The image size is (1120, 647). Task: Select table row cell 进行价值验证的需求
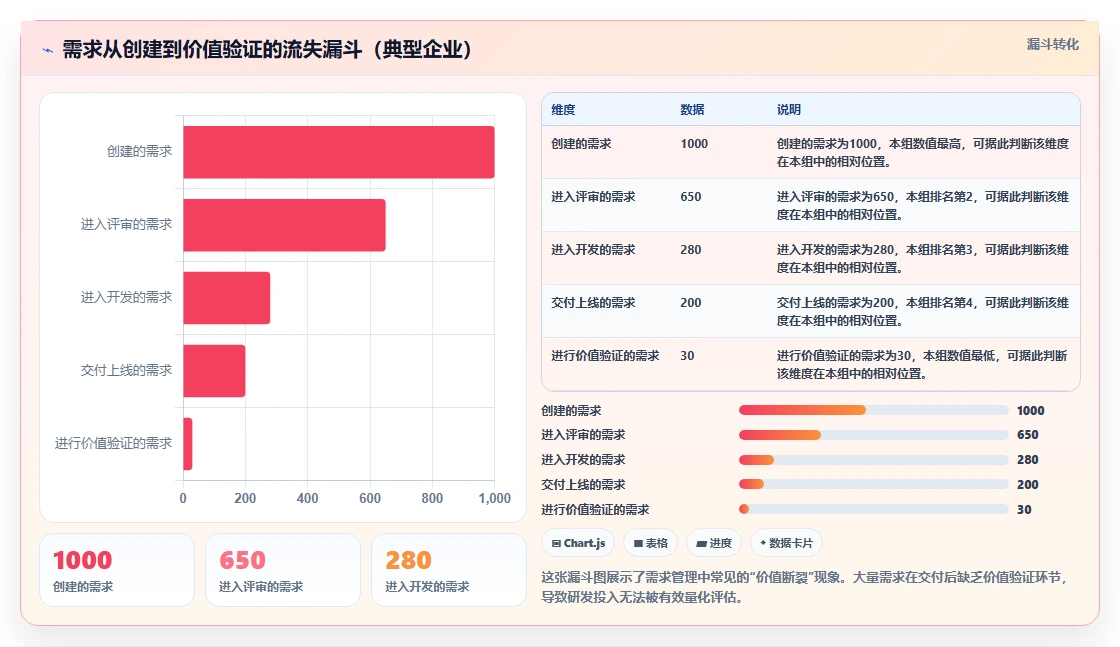tap(605, 355)
